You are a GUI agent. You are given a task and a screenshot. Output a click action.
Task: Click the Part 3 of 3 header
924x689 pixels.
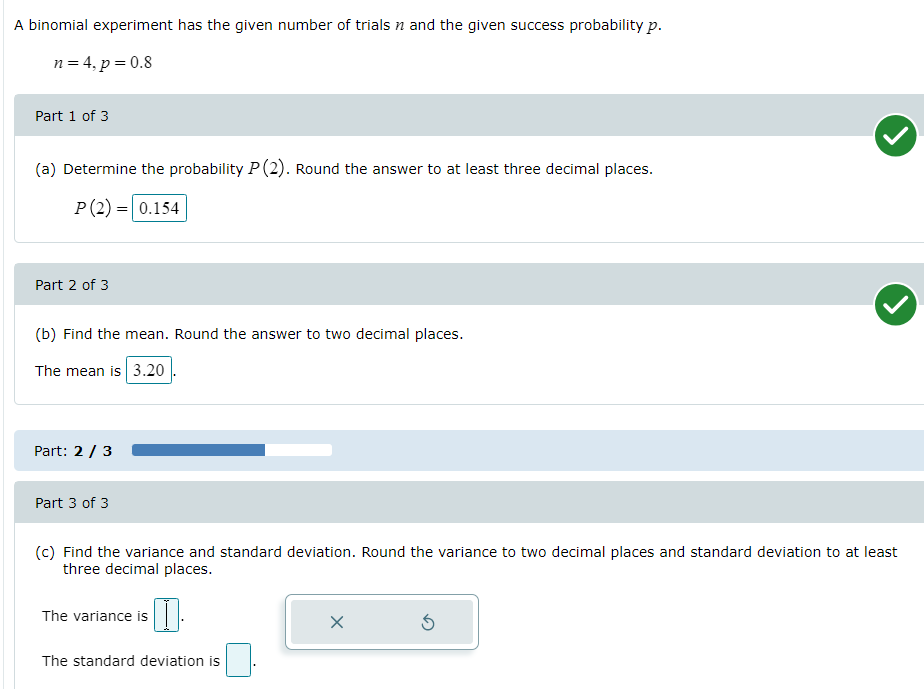(71, 502)
